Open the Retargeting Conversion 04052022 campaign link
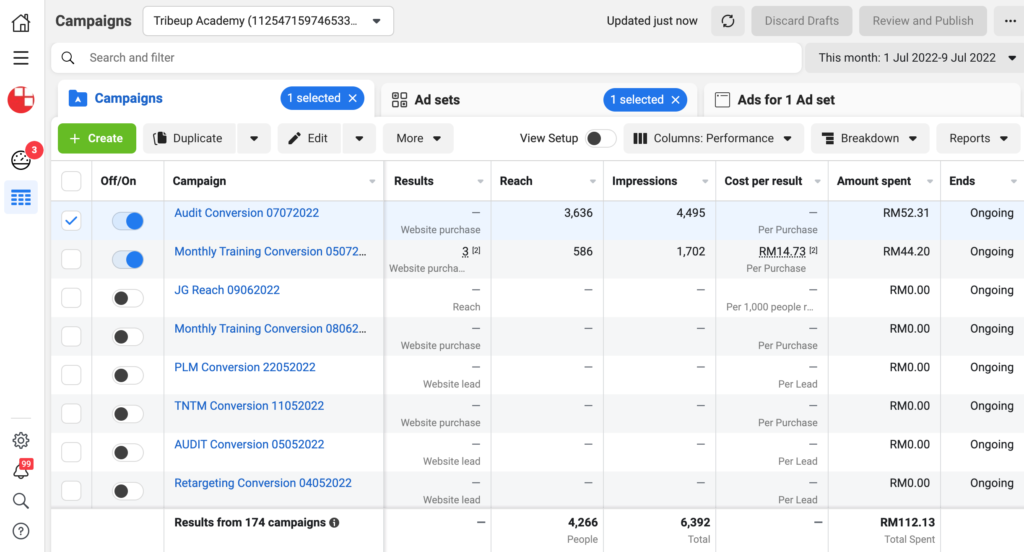1024x552 pixels. 263,483
